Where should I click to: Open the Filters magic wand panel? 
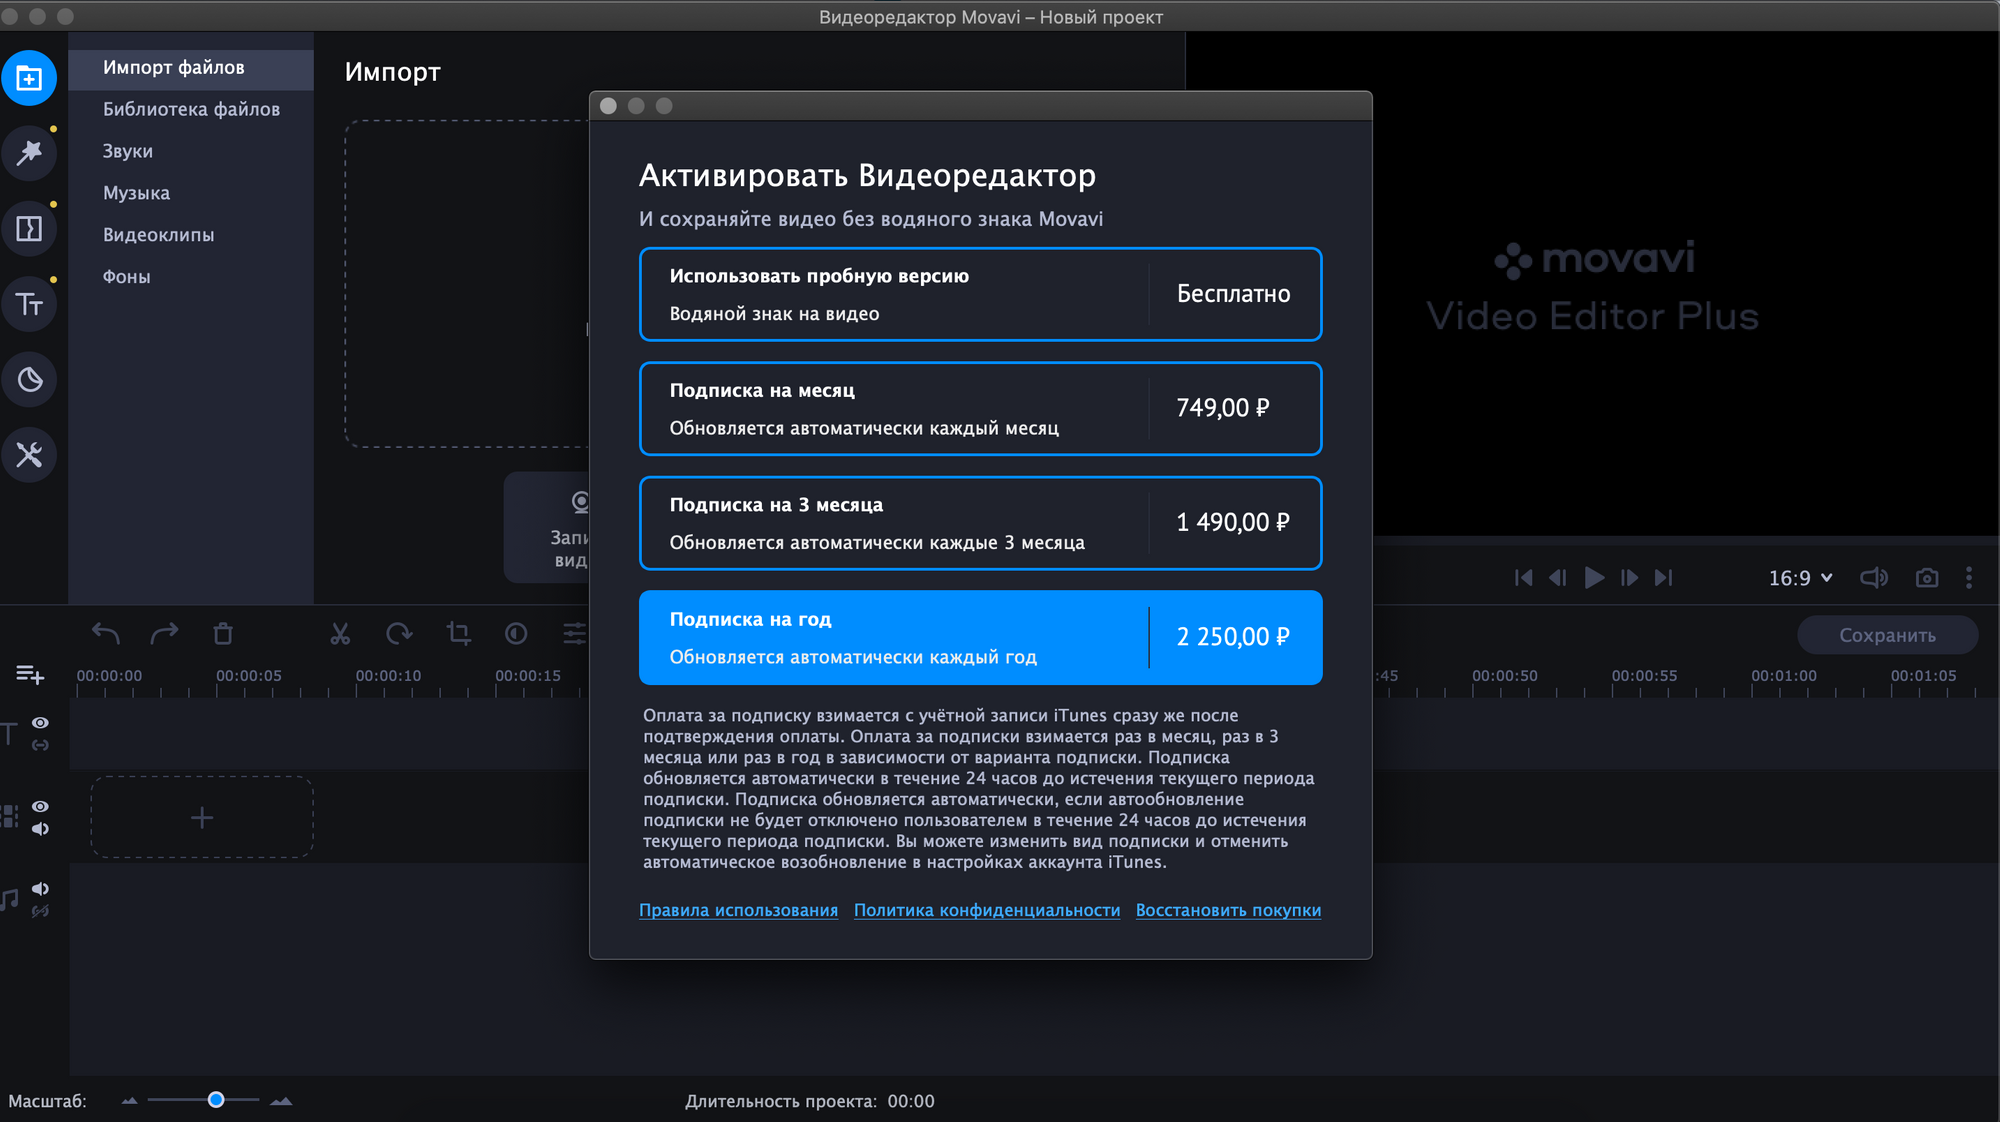click(29, 153)
